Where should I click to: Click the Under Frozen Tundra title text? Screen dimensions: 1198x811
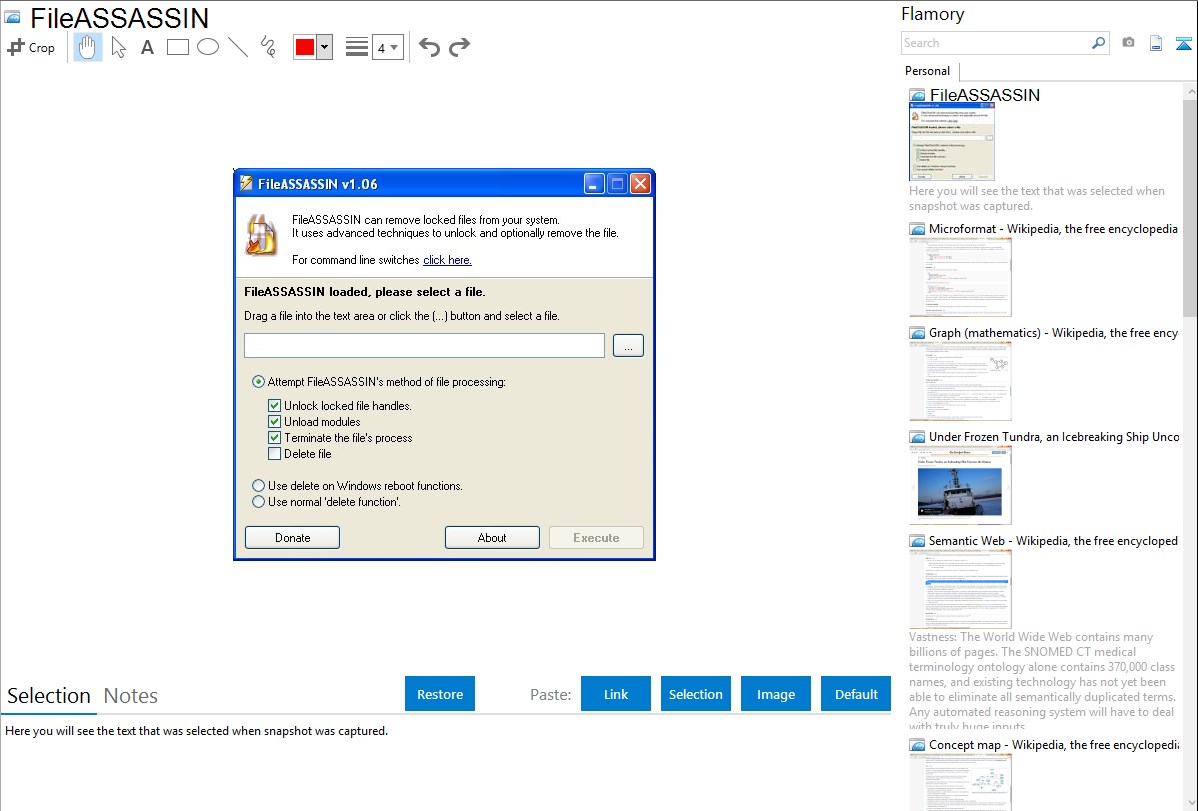click(1053, 436)
